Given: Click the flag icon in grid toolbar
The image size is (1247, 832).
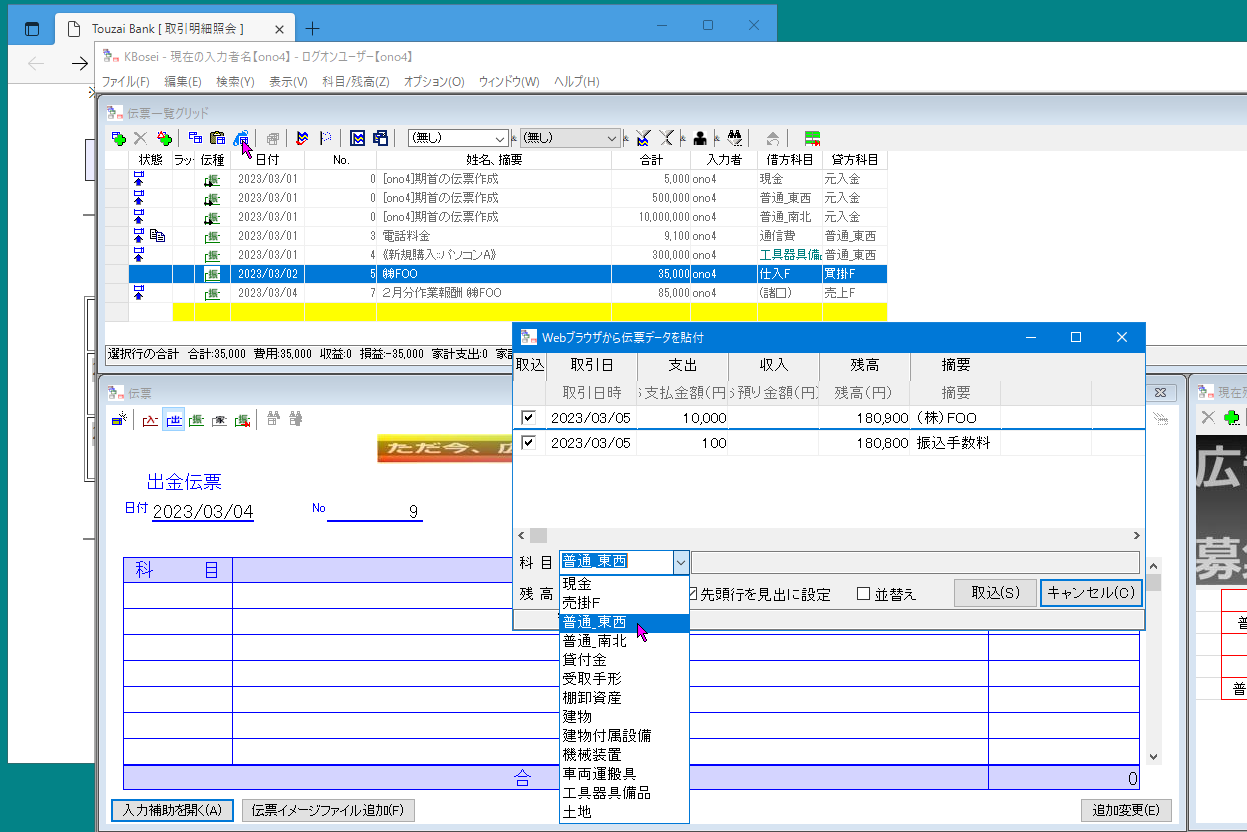Looking at the screenshot, I should click(x=325, y=138).
